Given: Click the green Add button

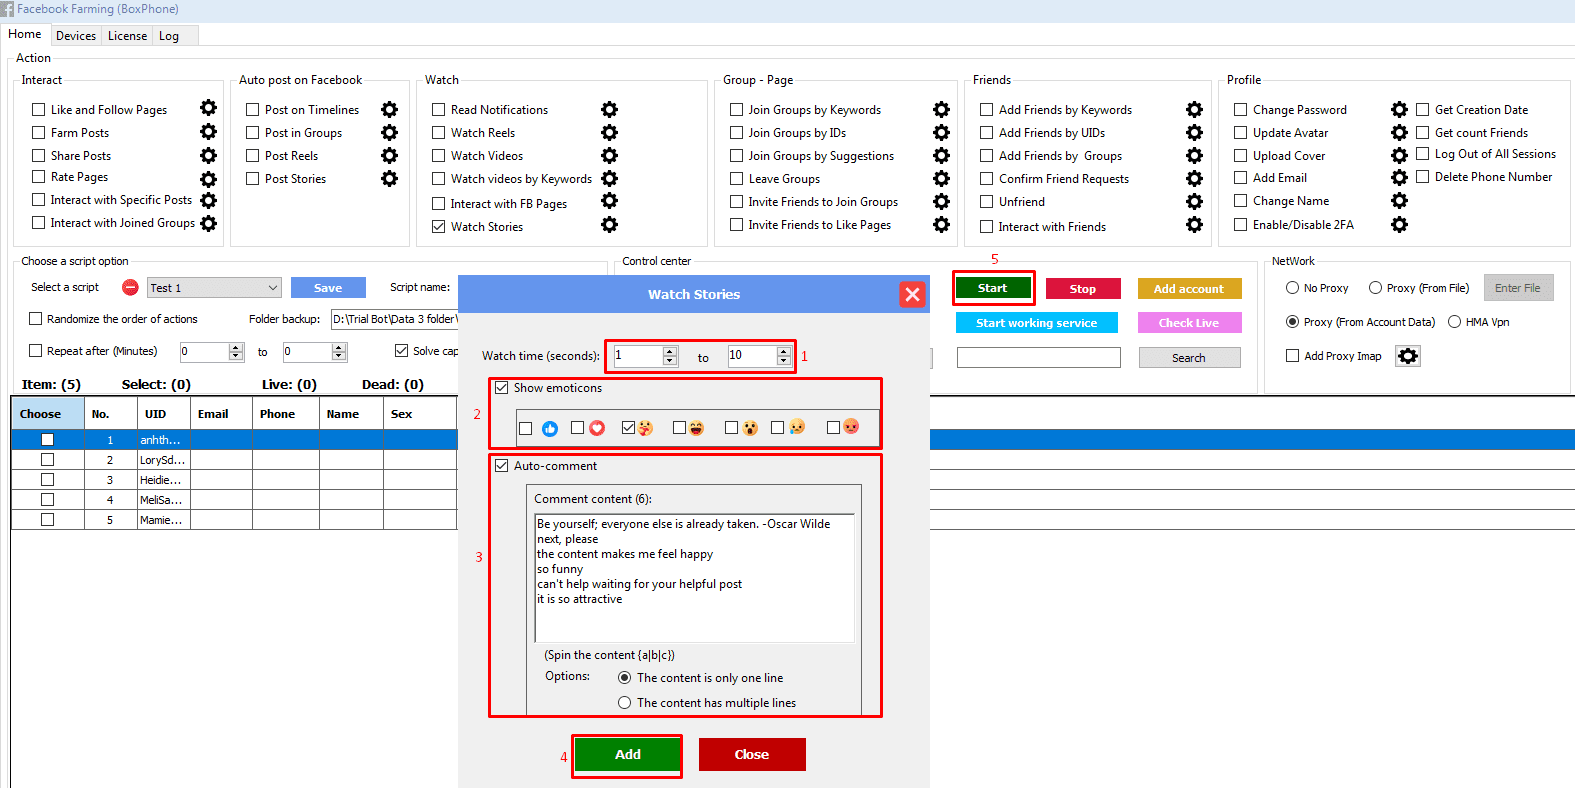Looking at the screenshot, I should point(628,755).
